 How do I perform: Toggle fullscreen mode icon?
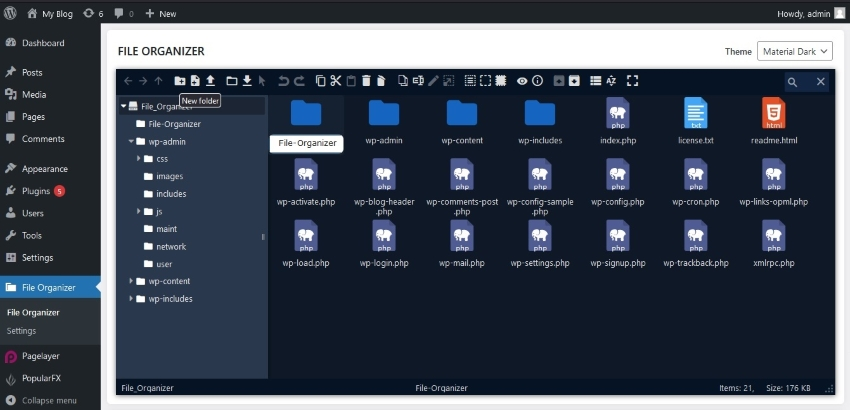[x=632, y=81]
